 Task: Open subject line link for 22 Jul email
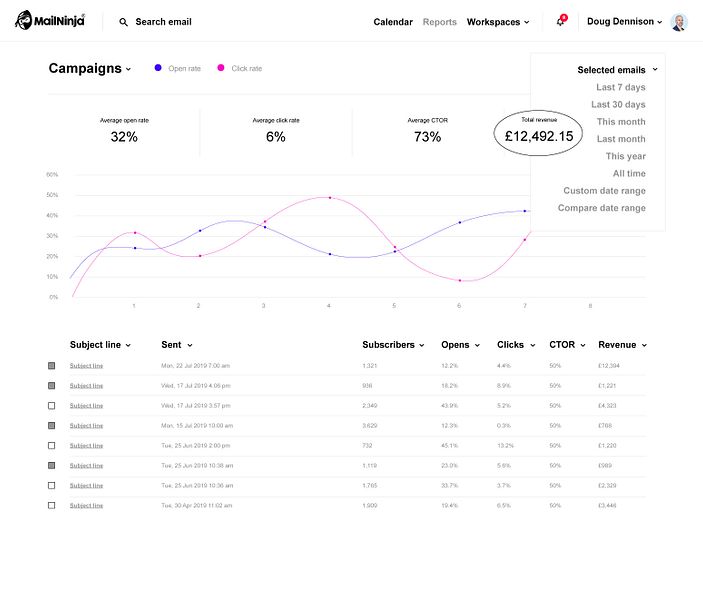click(86, 366)
